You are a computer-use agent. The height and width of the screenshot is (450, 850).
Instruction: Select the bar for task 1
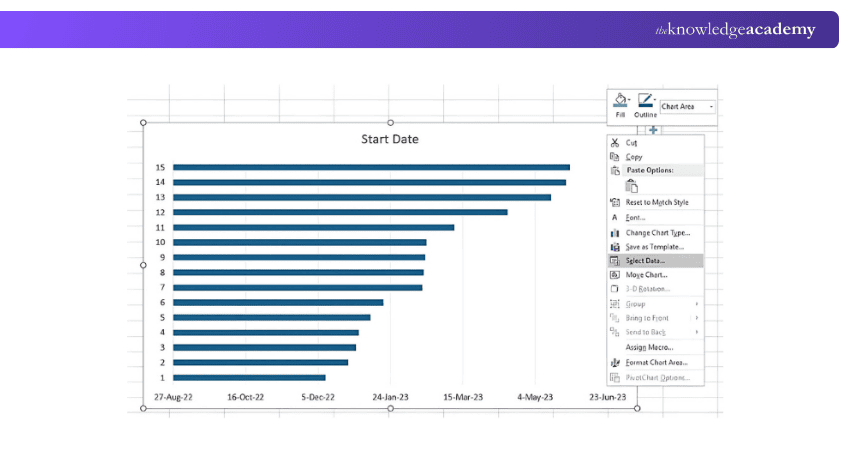click(249, 378)
